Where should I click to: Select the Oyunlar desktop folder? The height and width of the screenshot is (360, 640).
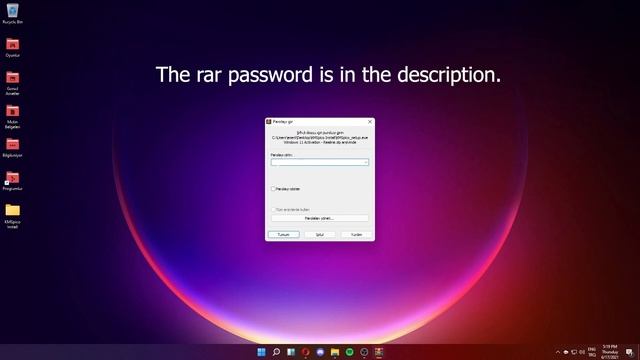click(13, 47)
